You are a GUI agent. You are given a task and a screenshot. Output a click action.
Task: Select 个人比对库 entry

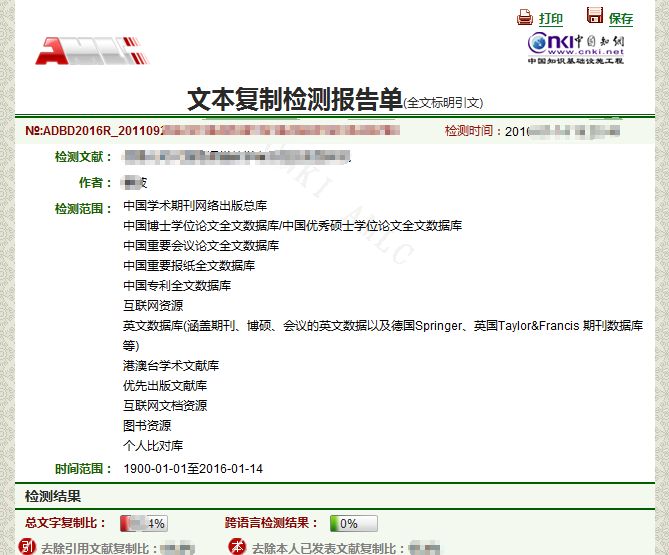pyautogui.click(x=153, y=446)
